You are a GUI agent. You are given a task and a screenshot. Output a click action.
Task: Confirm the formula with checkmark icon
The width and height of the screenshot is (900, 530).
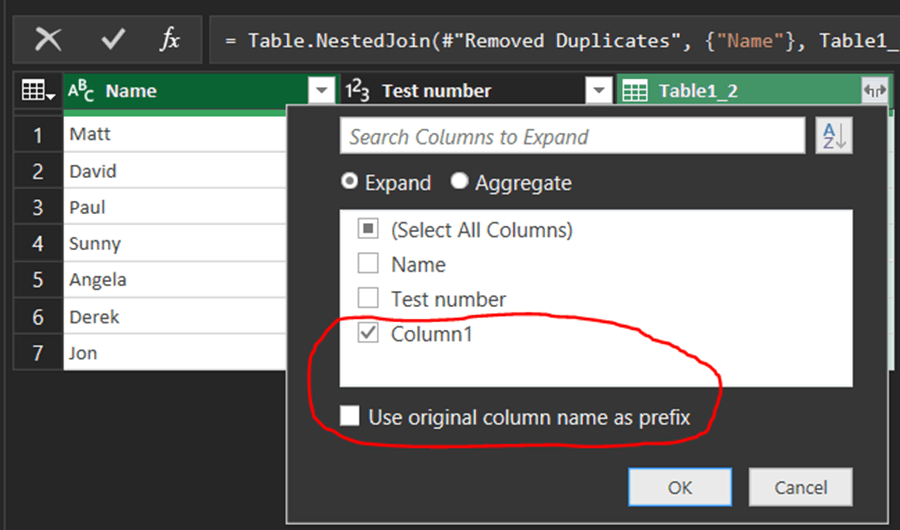[x=112, y=40]
